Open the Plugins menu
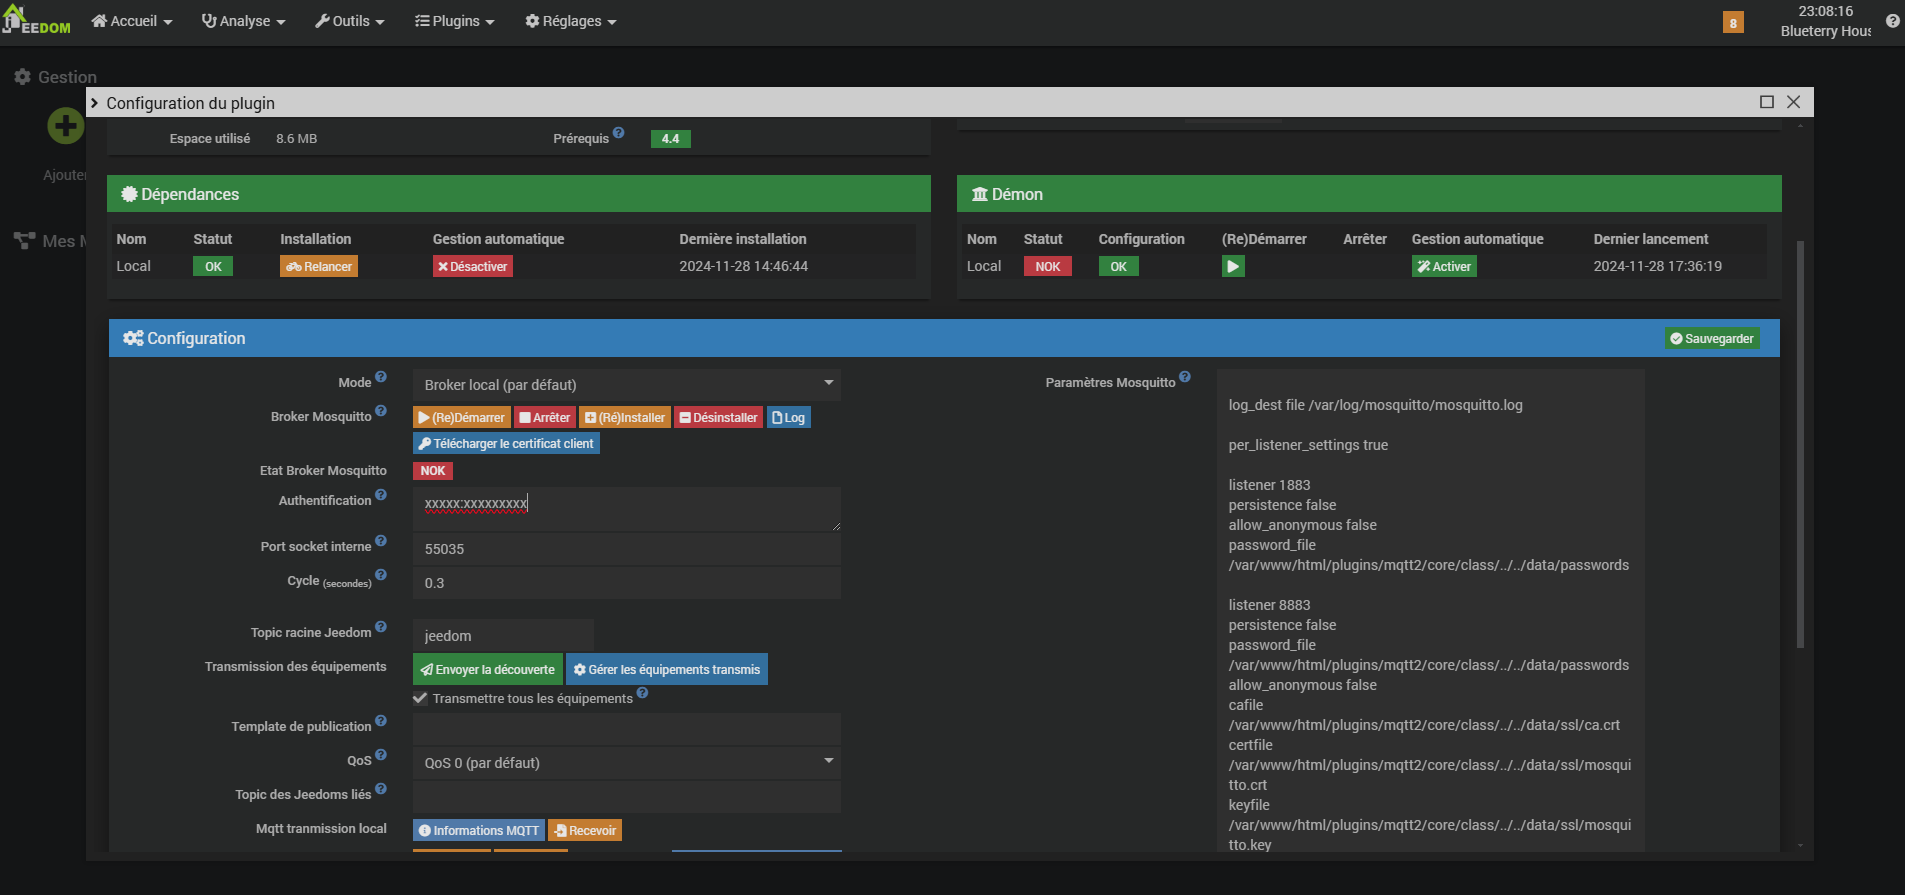 tap(455, 21)
